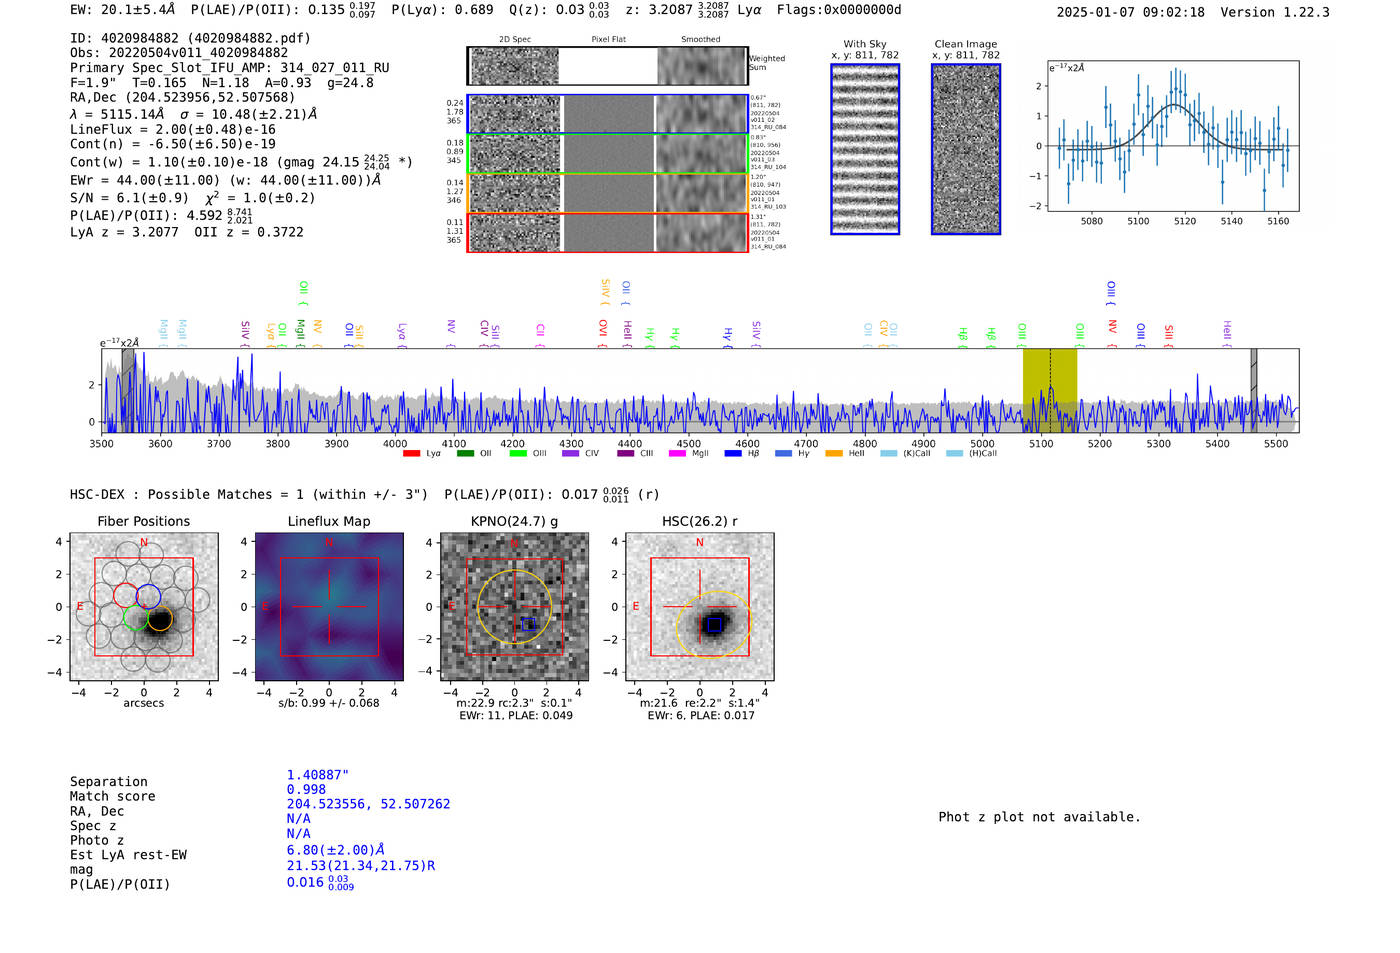
Task: Click the s/b: 0.99 +/- 0.068 caption
Action: point(329,703)
